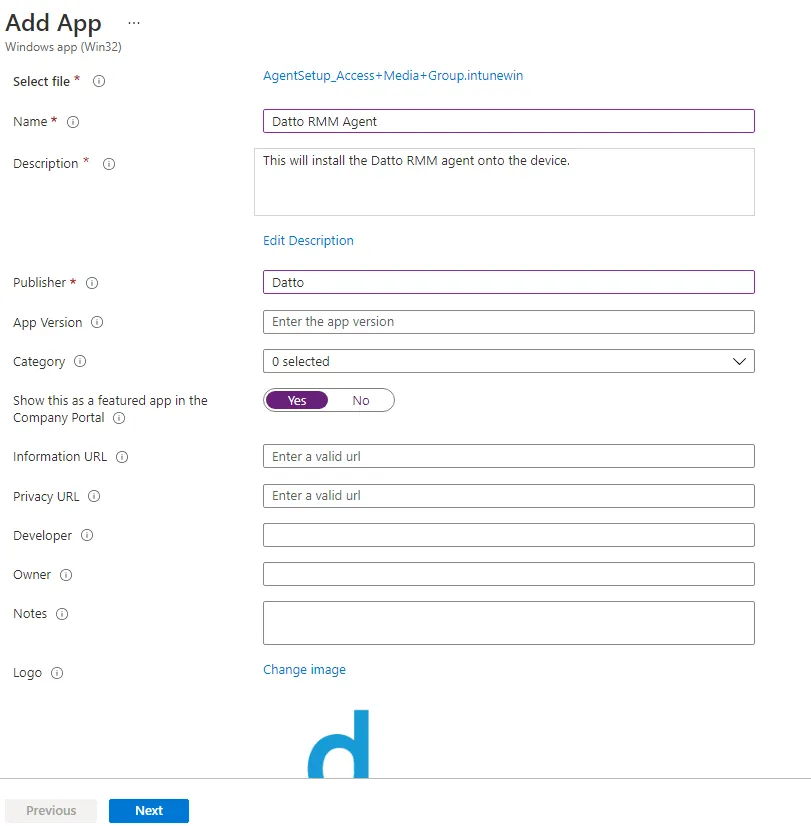Click Change image link
This screenshot has width=811, height=826.
(304, 670)
